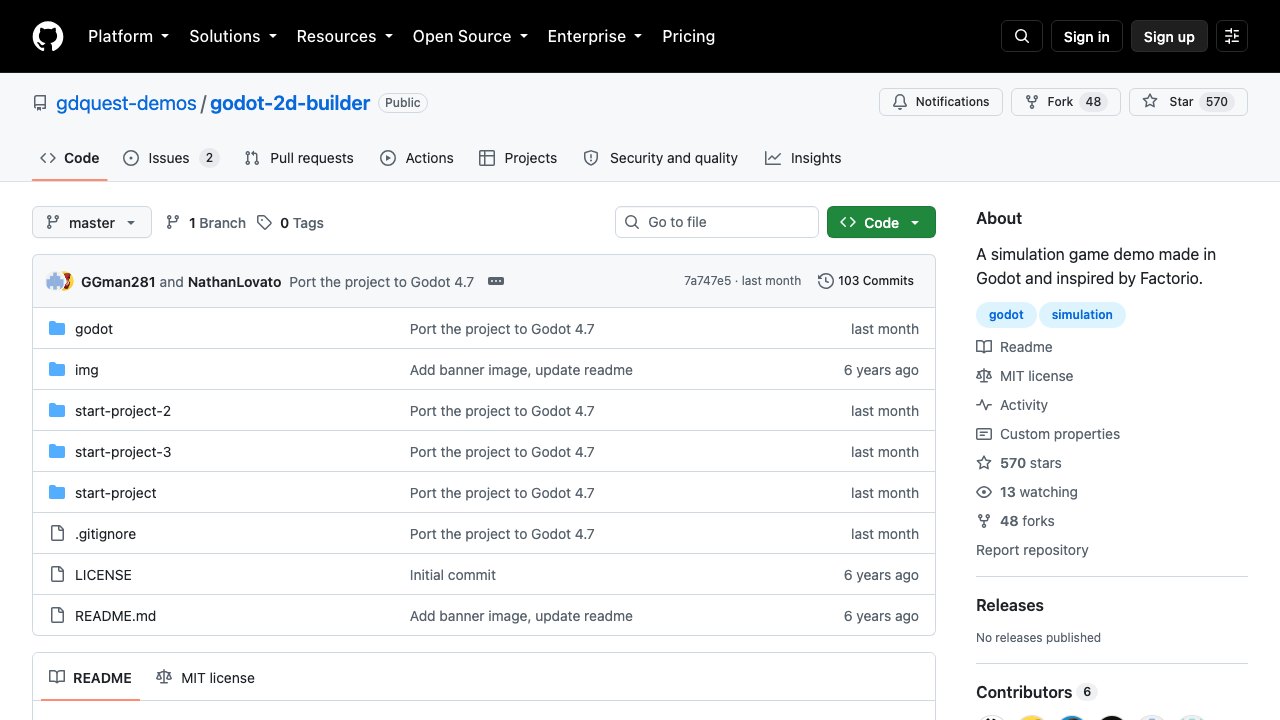Click the start-project-3 folder icon
Image resolution: width=1280 pixels, height=720 pixels.
point(57,452)
